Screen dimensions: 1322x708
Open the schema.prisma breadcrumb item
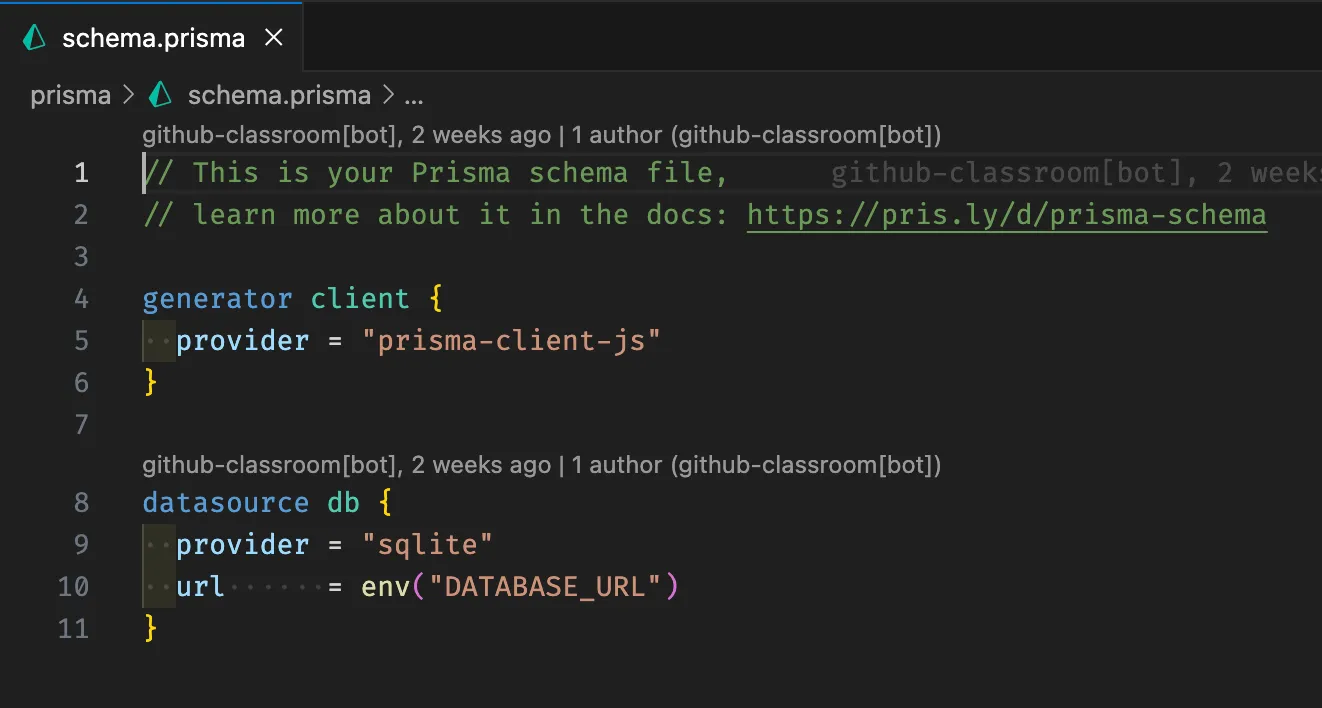279,96
